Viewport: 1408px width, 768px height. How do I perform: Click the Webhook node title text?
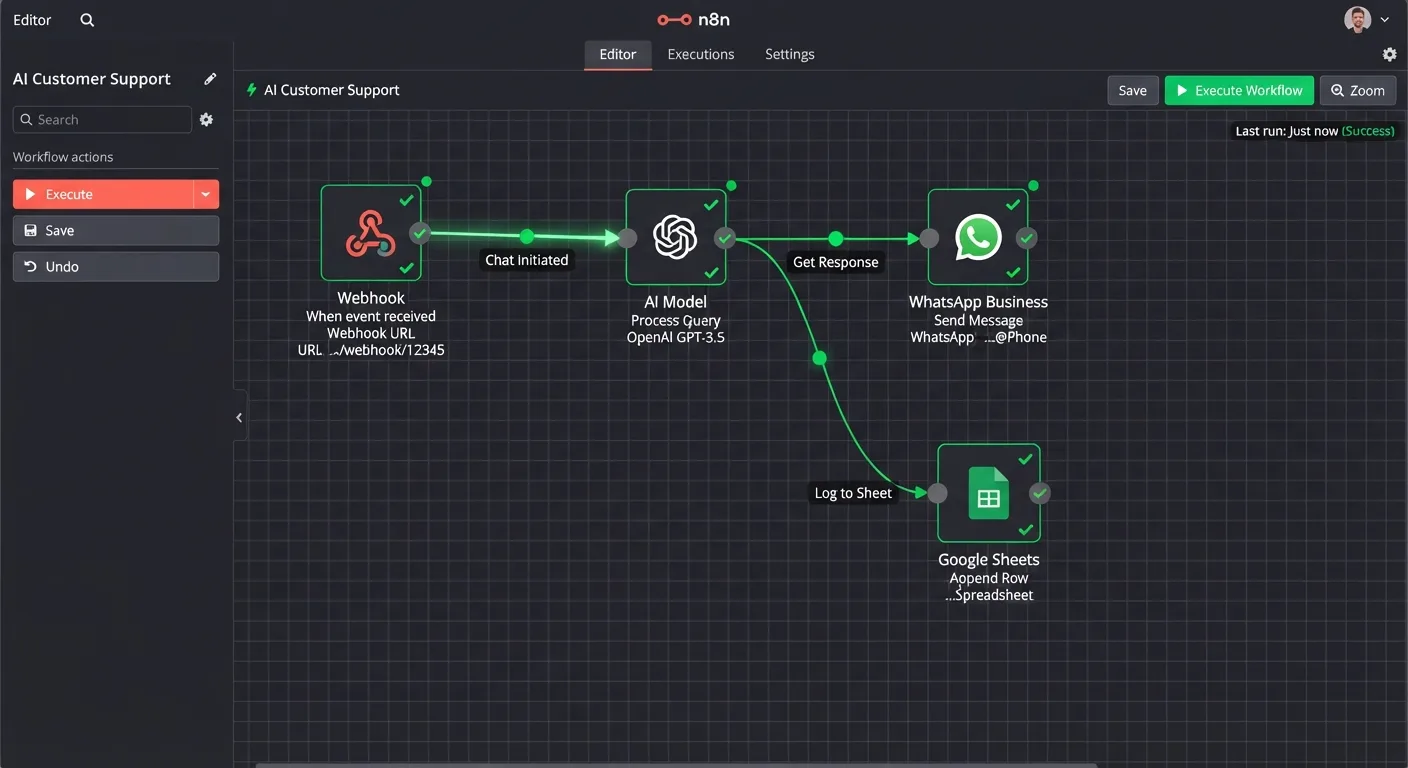(371, 298)
